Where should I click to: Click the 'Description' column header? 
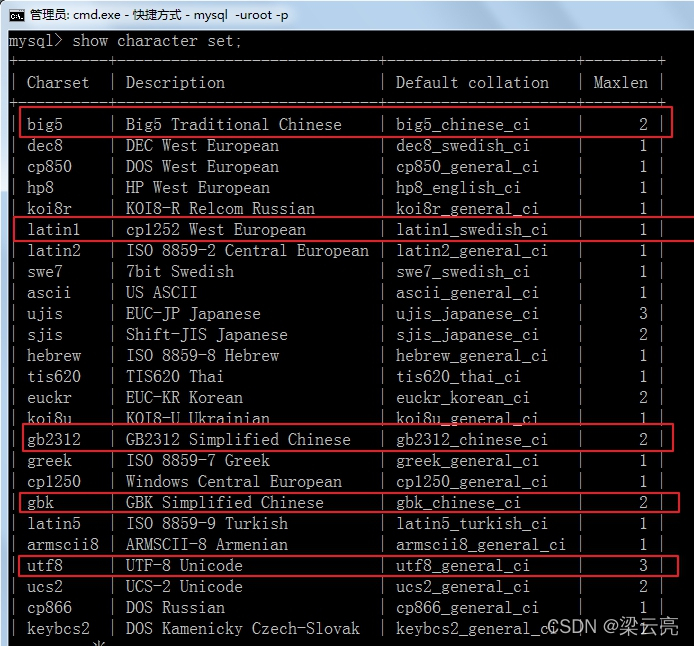coord(175,83)
